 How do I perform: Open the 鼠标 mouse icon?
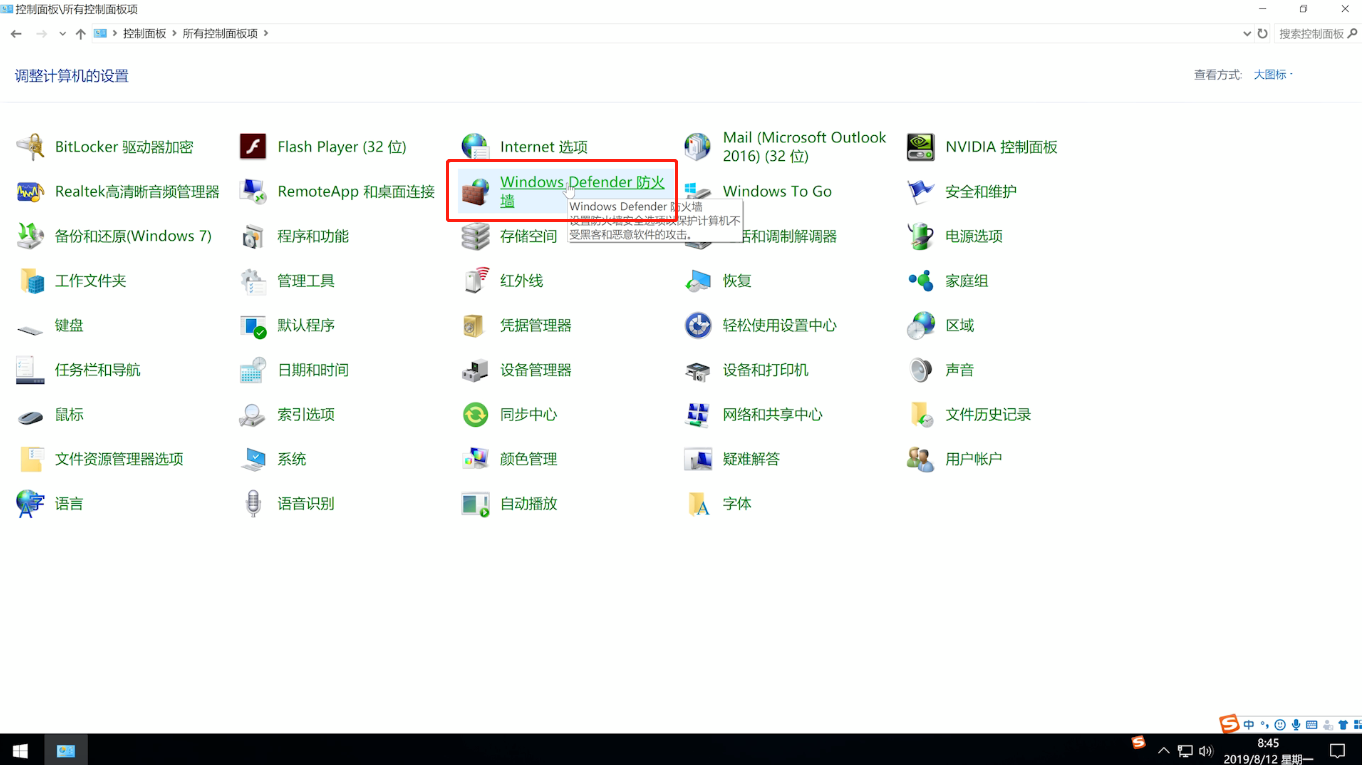click(31, 415)
